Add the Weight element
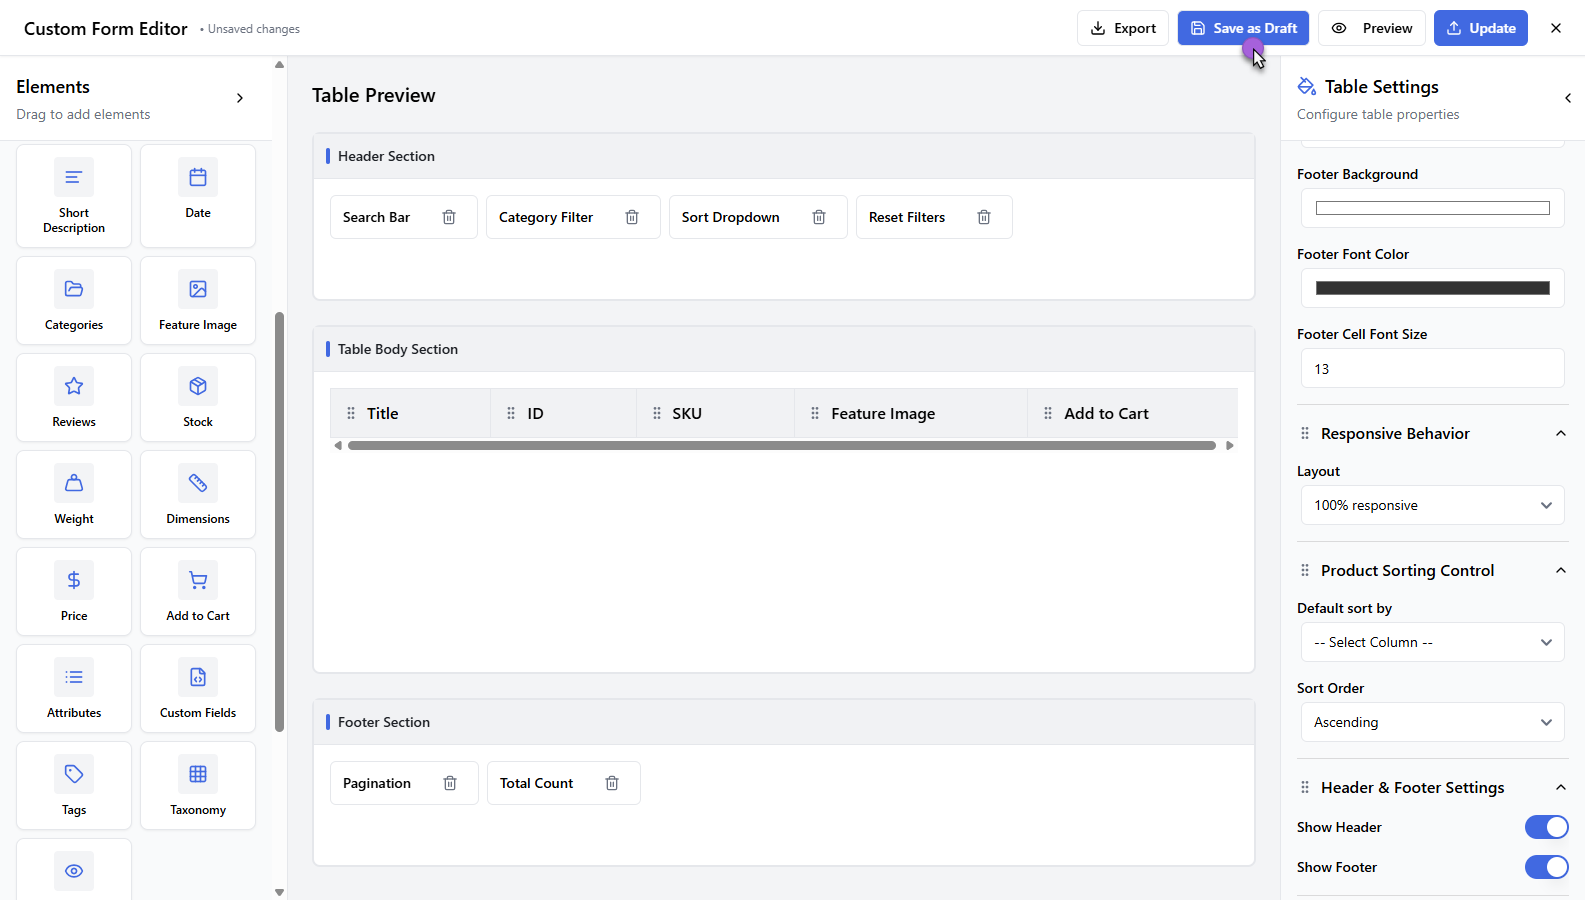 (x=74, y=494)
